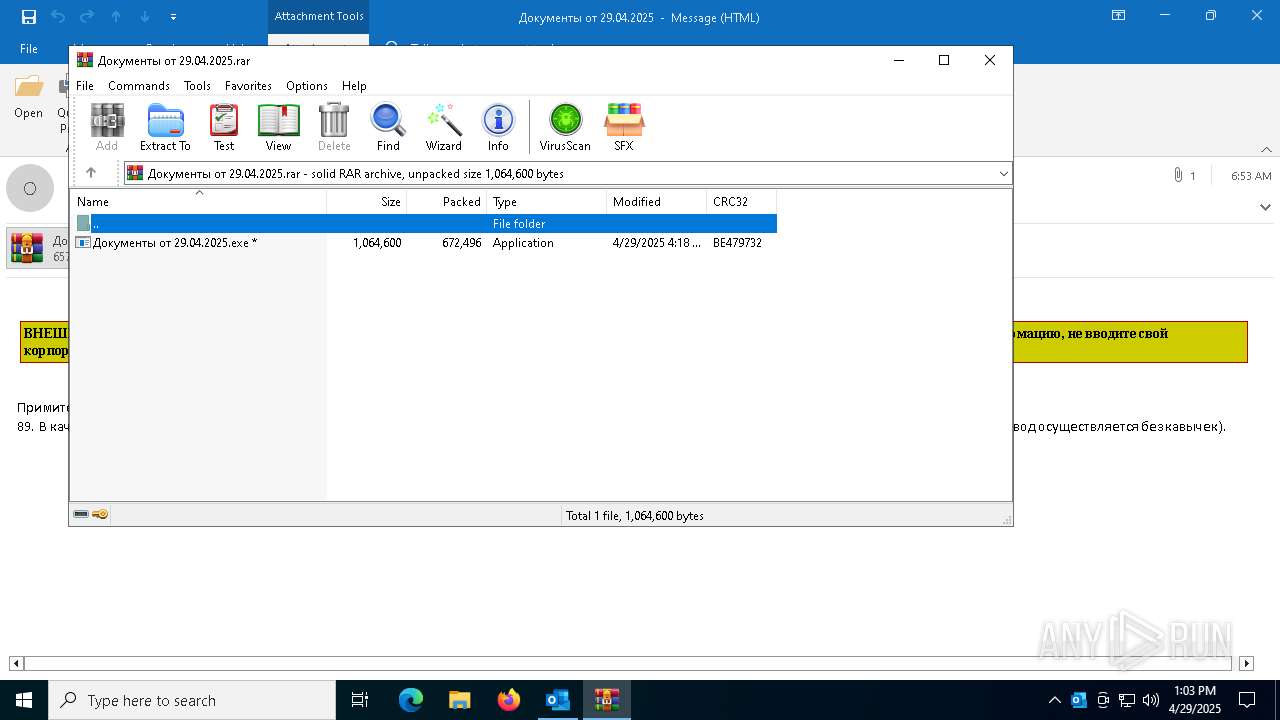Sort by Packed column header

pos(447,201)
